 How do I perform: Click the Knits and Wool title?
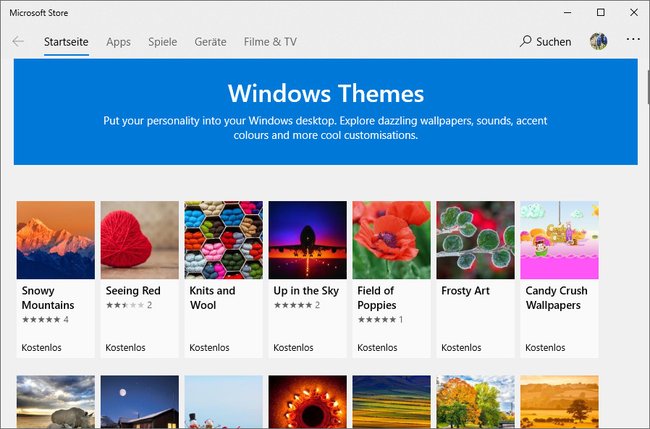pyautogui.click(x=212, y=298)
